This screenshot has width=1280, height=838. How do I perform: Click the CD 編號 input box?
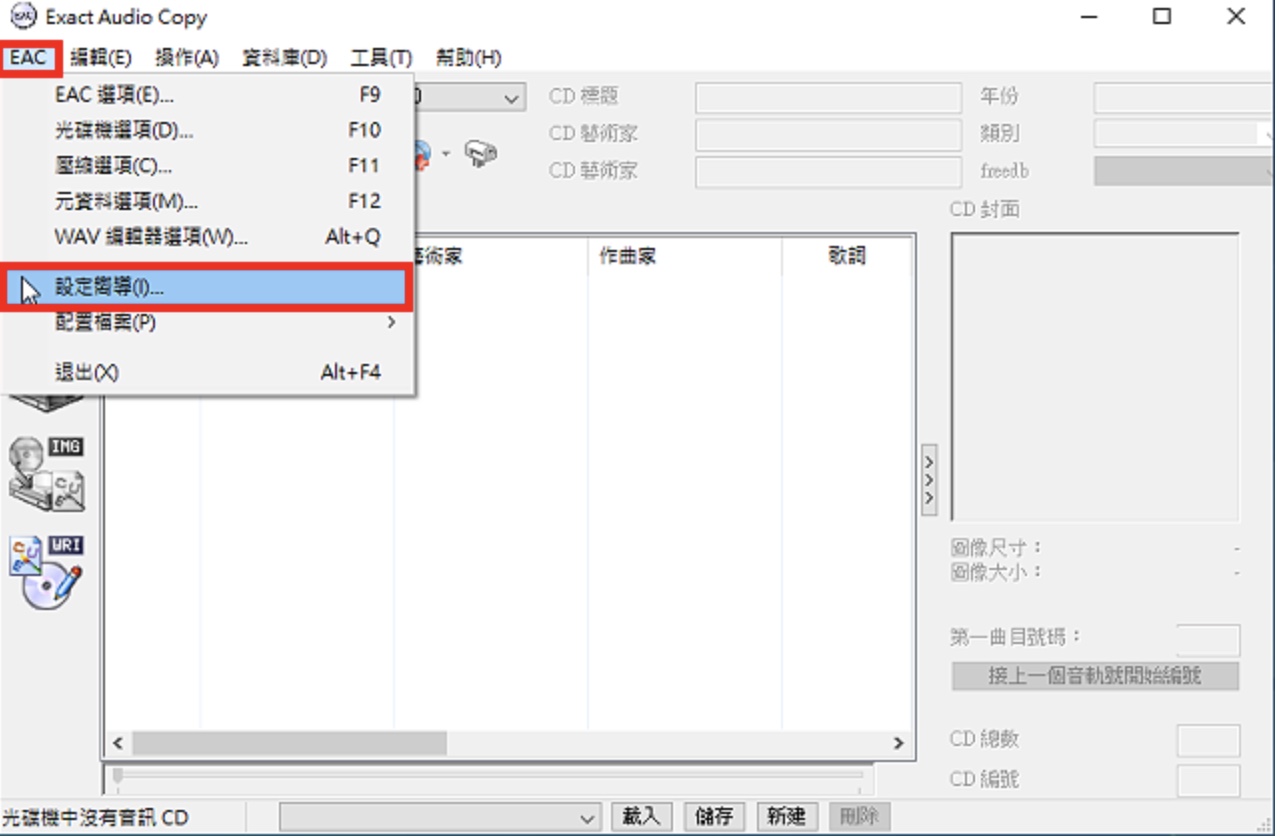pos(1208,780)
